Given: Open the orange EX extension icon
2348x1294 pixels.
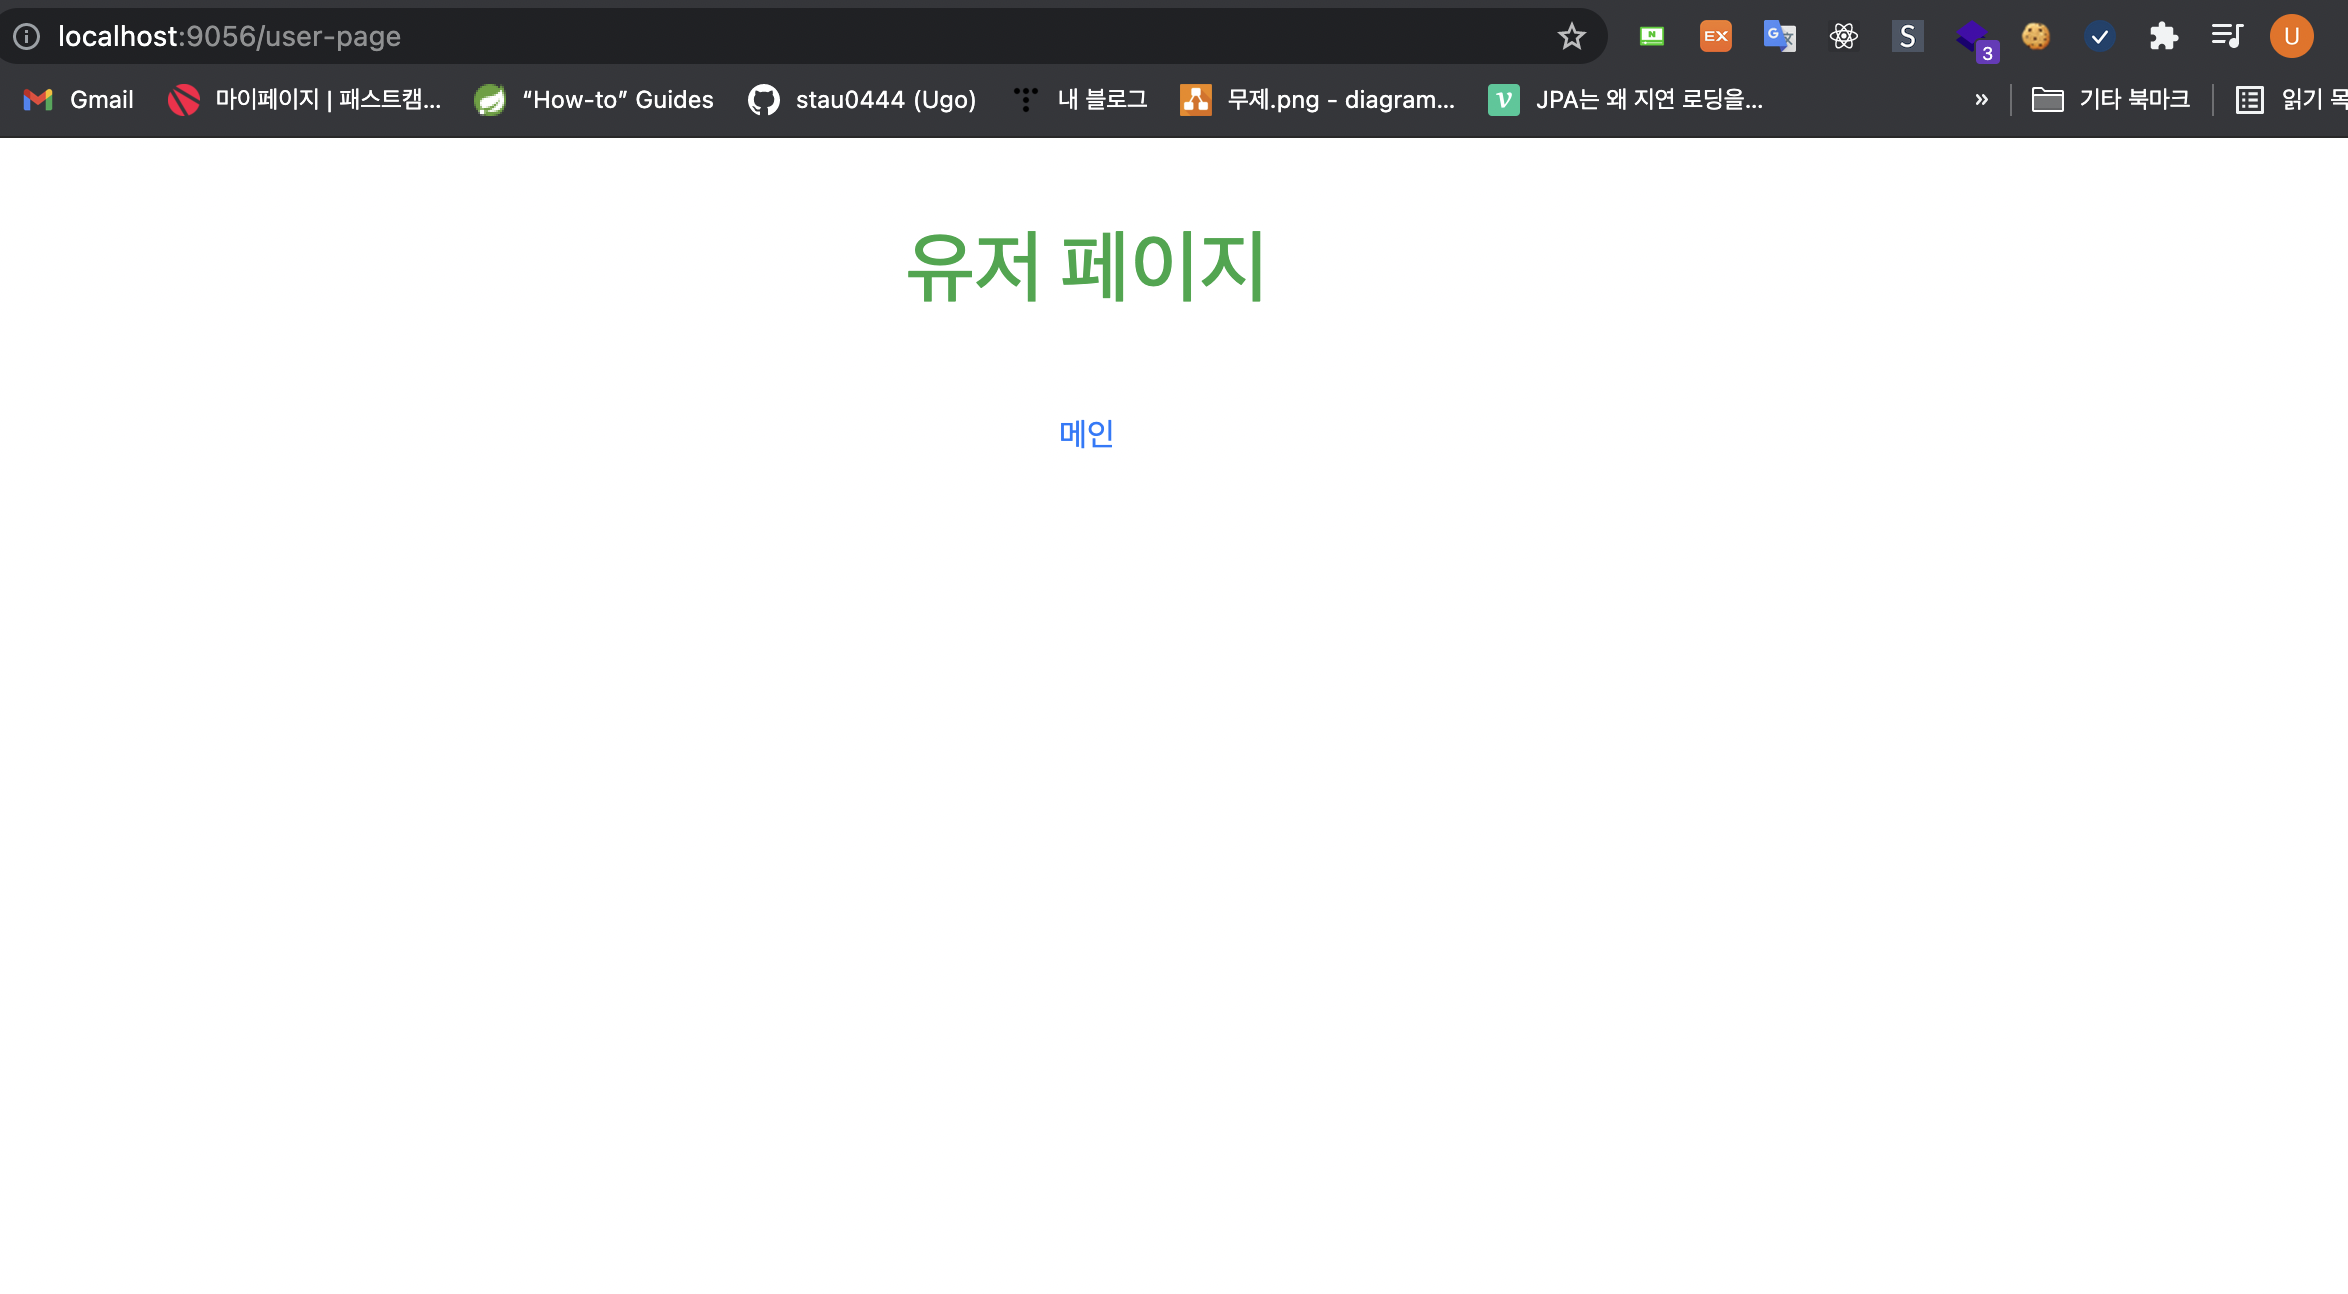Looking at the screenshot, I should point(1716,37).
